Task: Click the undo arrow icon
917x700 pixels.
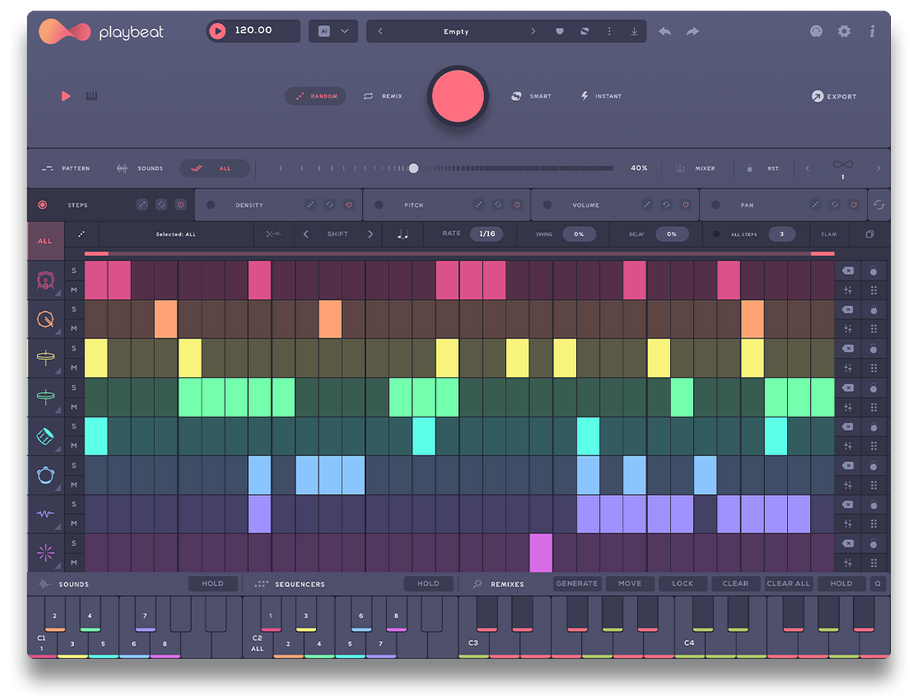Action: point(665,31)
